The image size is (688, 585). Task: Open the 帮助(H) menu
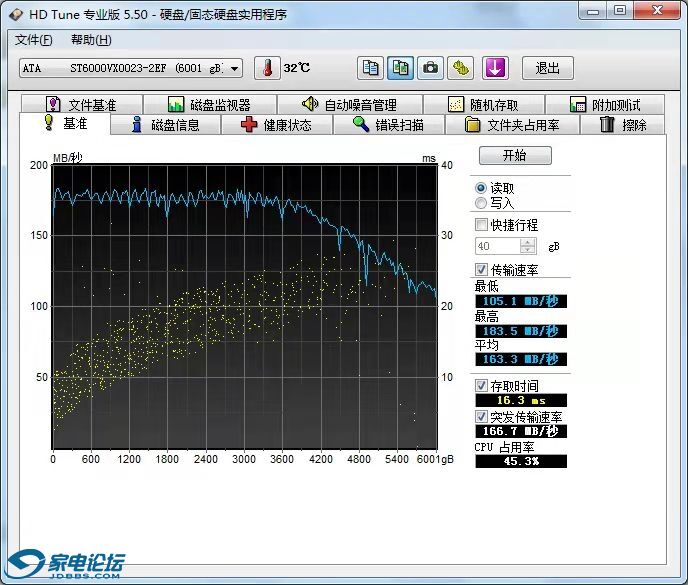(91, 40)
